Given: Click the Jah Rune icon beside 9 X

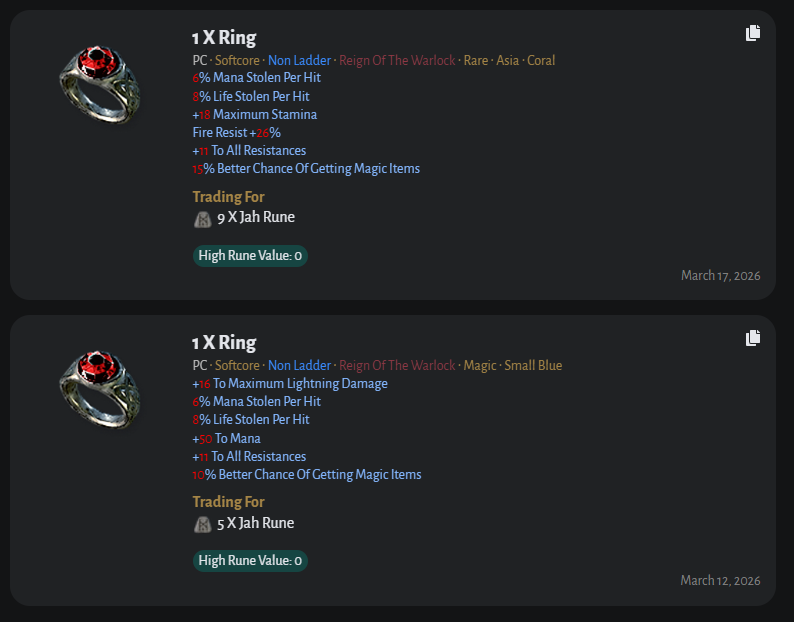Looking at the screenshot, I should [x=202, y=218].
